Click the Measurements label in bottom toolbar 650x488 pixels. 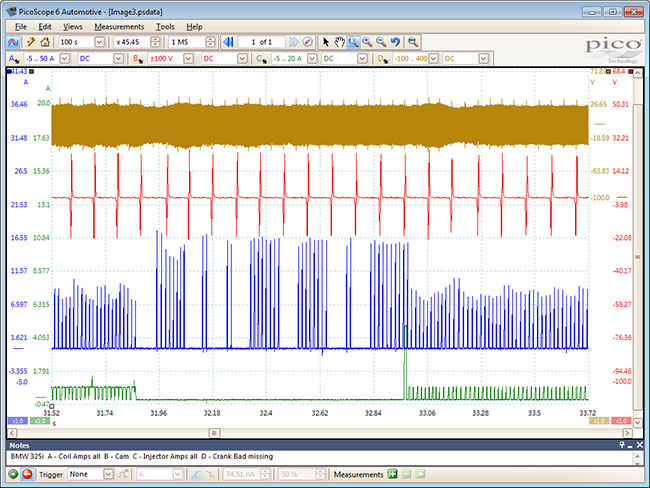[358, 474]
